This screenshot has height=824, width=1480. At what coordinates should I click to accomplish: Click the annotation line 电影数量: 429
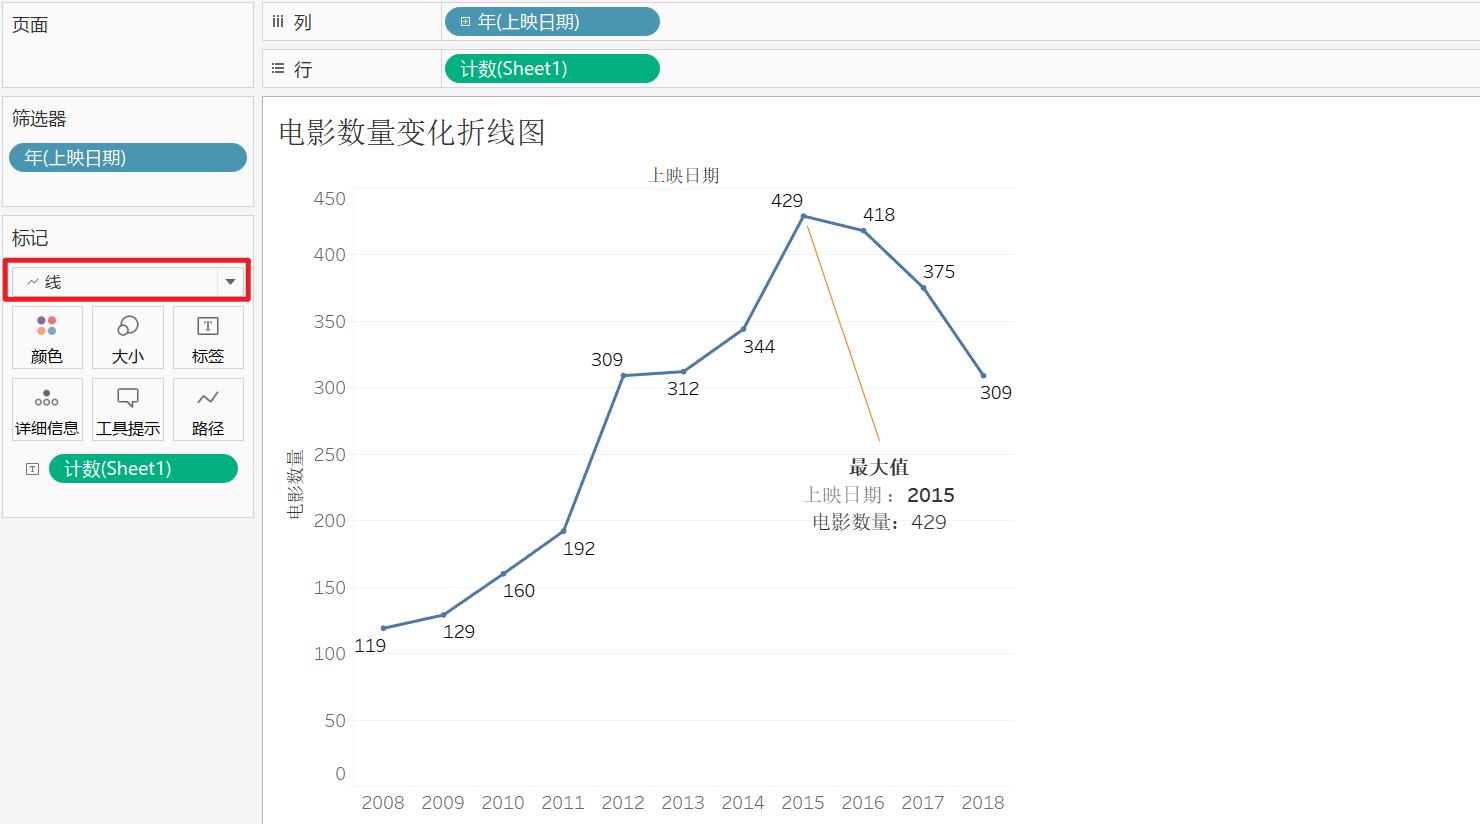click(x=879, y=522)
